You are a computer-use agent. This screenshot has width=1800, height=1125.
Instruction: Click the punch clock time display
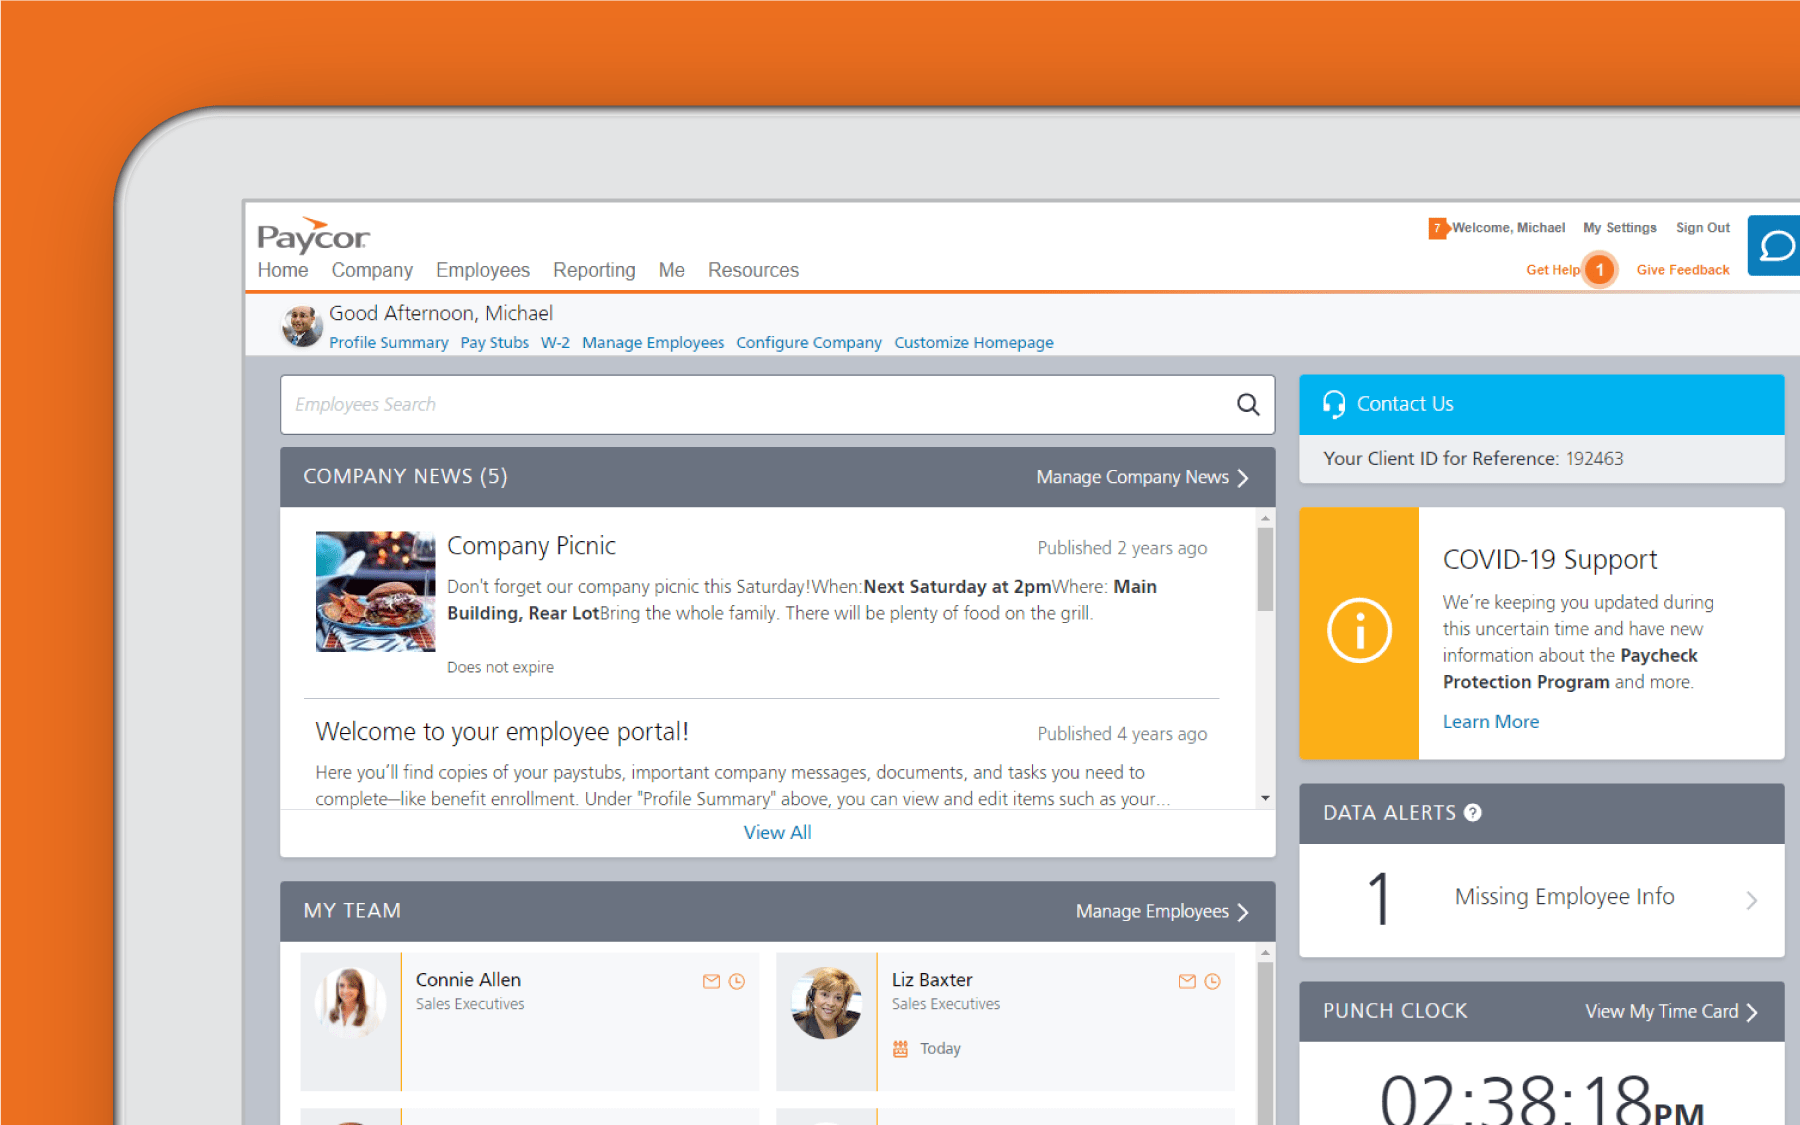(x=1541, y=1100)
